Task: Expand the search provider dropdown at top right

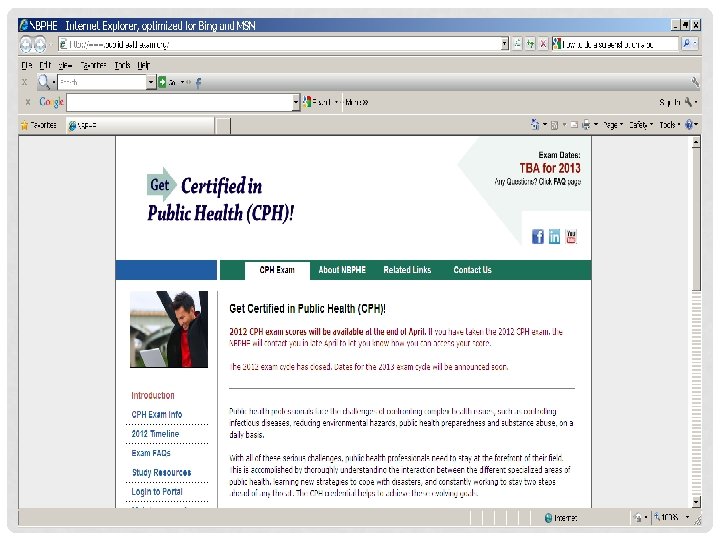Action: coord(695,44)
